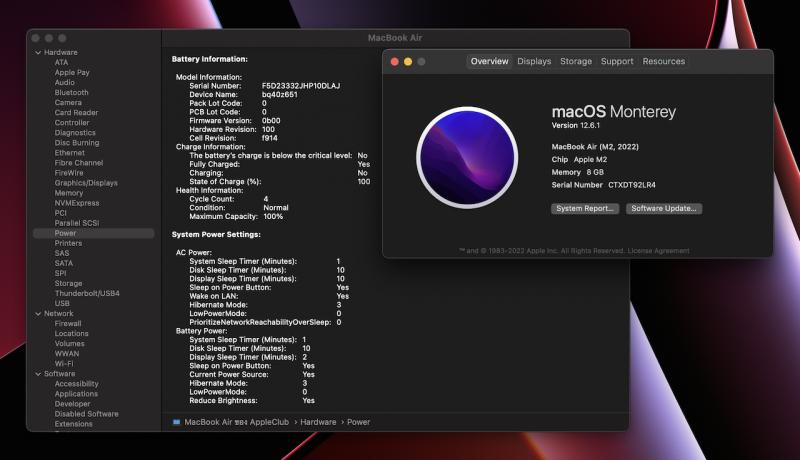Collapse the Network category disclosure triangle
800x460 pixels.
click(38, 314)
